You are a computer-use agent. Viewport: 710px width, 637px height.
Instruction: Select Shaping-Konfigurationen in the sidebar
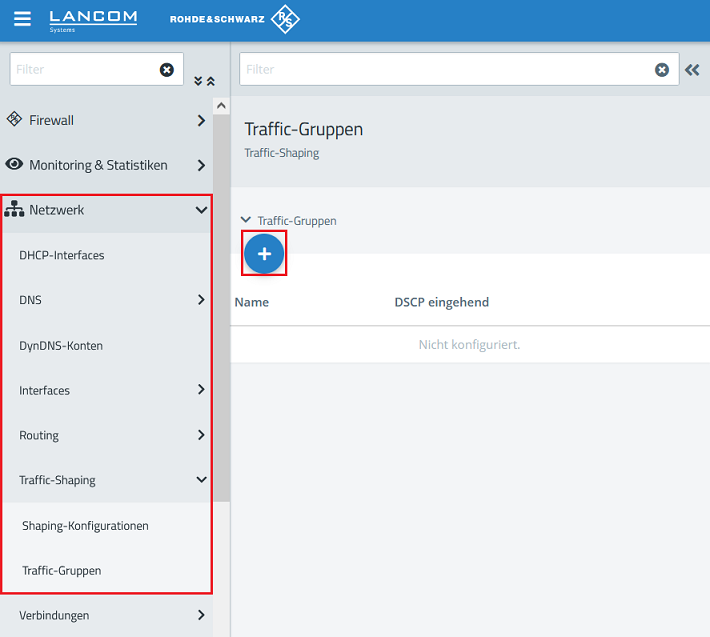[85, 525]
